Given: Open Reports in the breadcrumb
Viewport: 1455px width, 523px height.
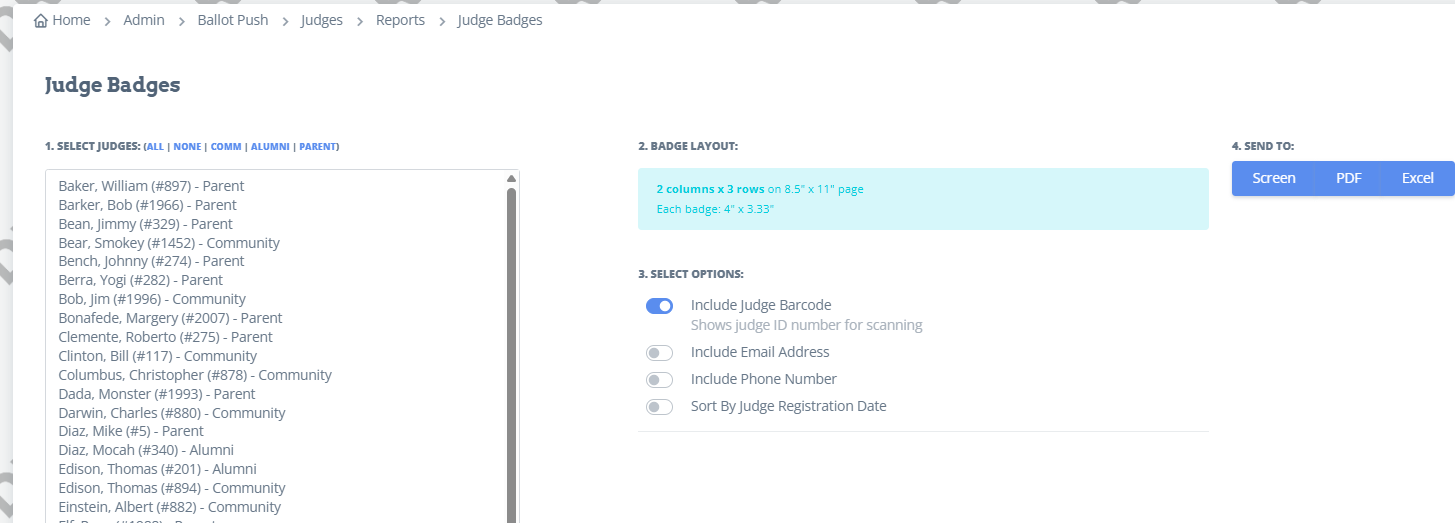Looking at the screenshot, I should tap(400, 20).
